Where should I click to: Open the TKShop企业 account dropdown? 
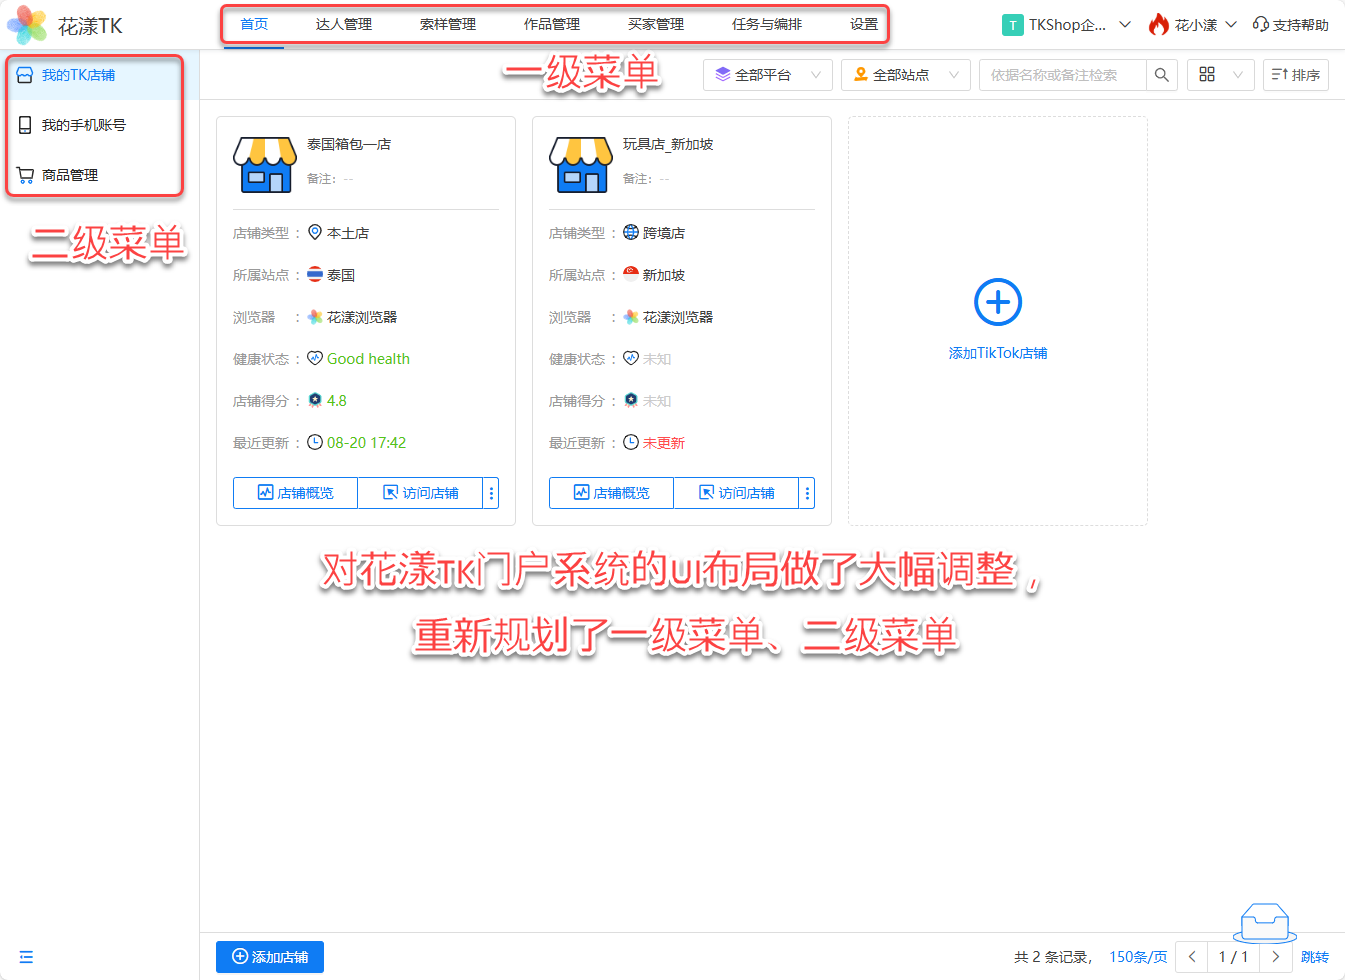coord(1066,25)
